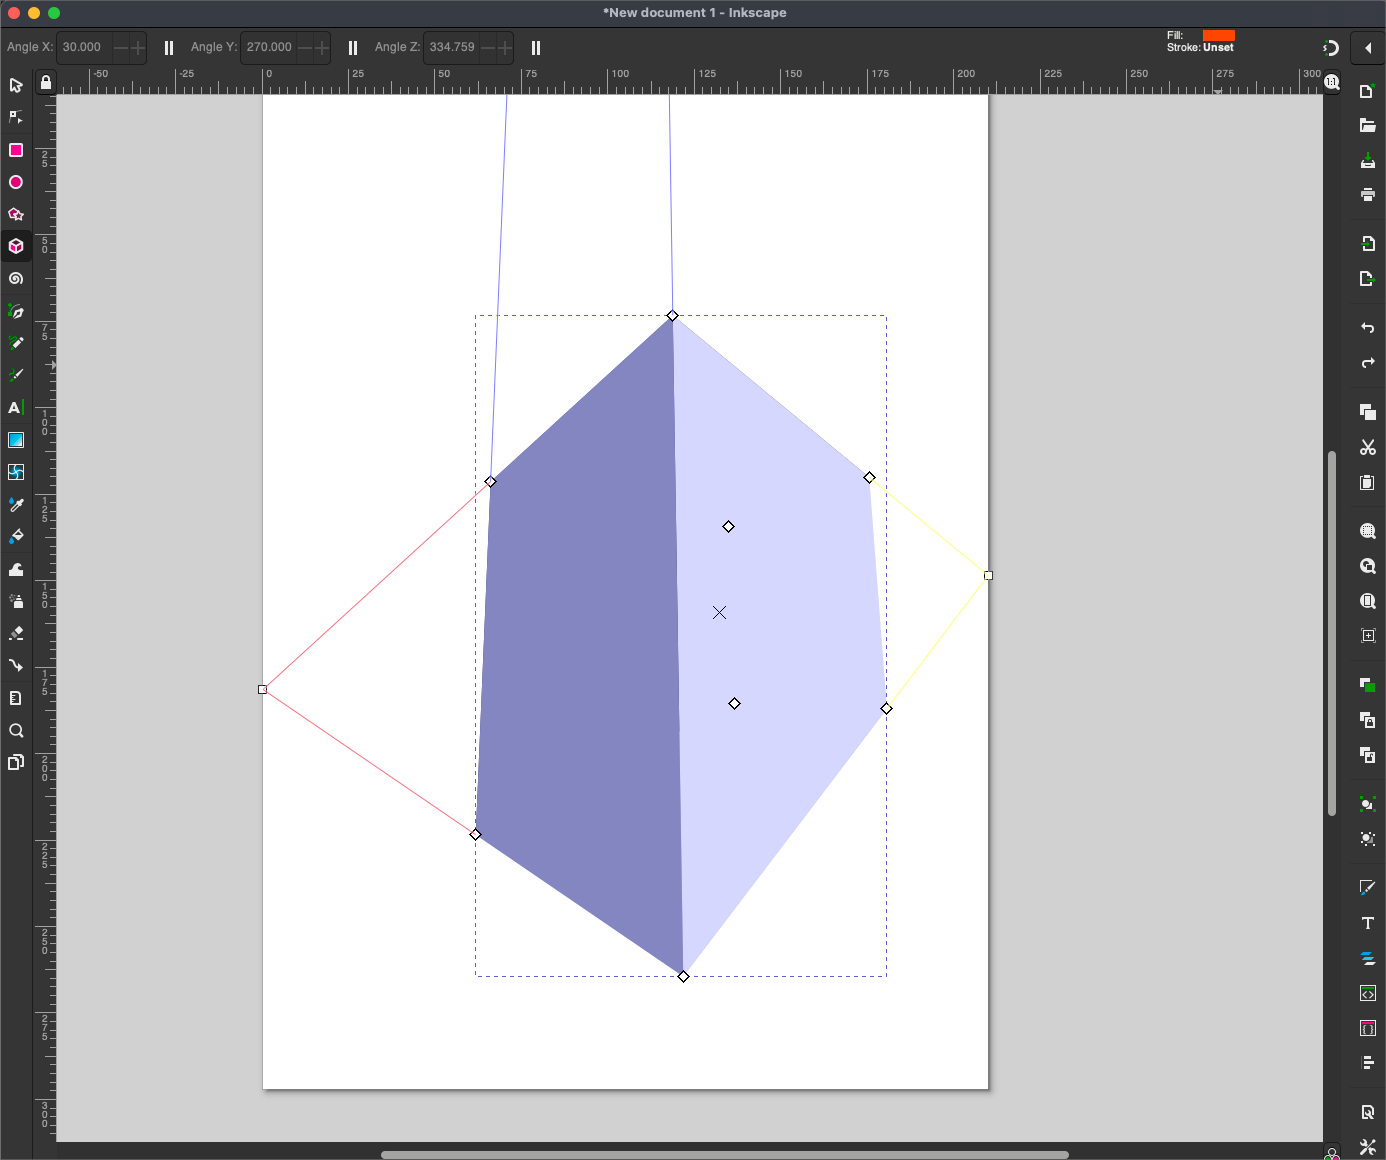Toggle Angle X vanishing point parallel state
Image resolution: width=1386 pixels, height=1160 pixels.
point(169,48)
